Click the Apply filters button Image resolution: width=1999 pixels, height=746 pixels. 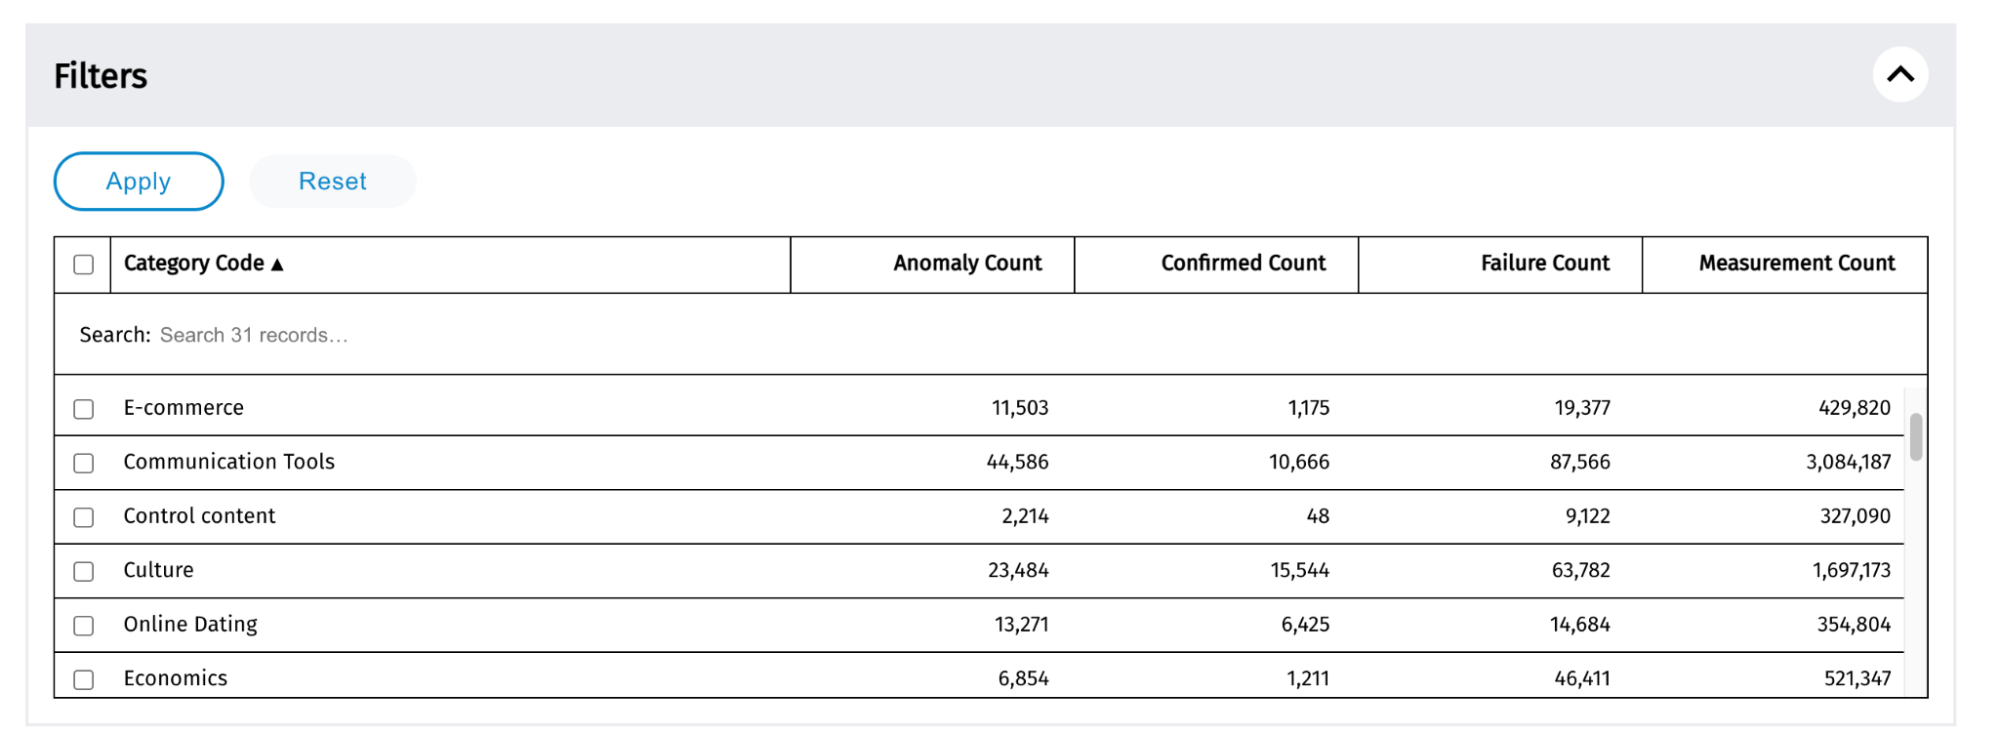click(138, 181)
